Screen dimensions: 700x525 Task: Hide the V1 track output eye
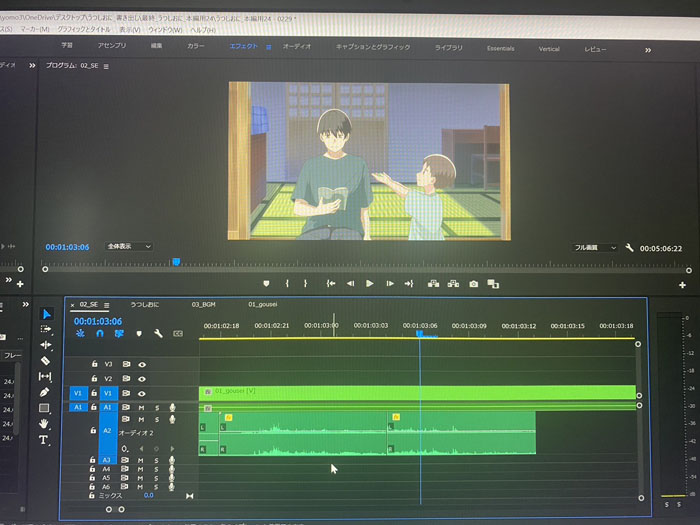tap(142, 394)
